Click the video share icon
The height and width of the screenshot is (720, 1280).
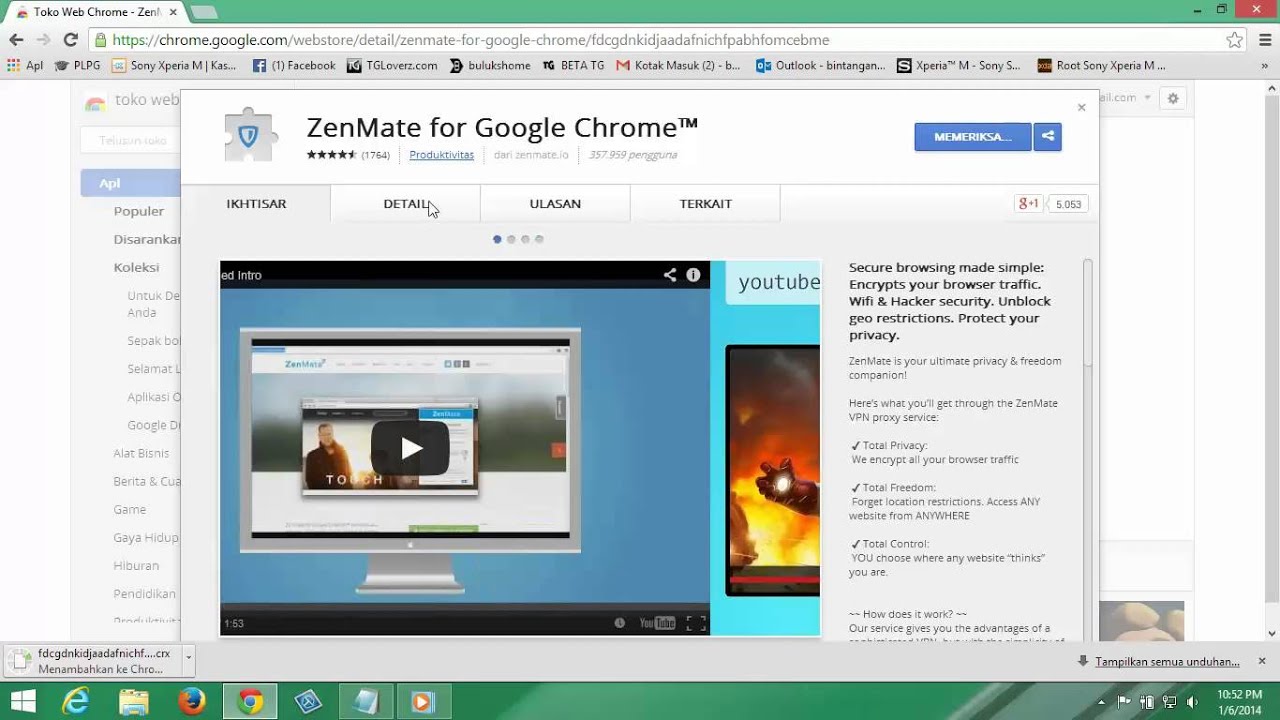pyautogui.click(x=669, y=275)
